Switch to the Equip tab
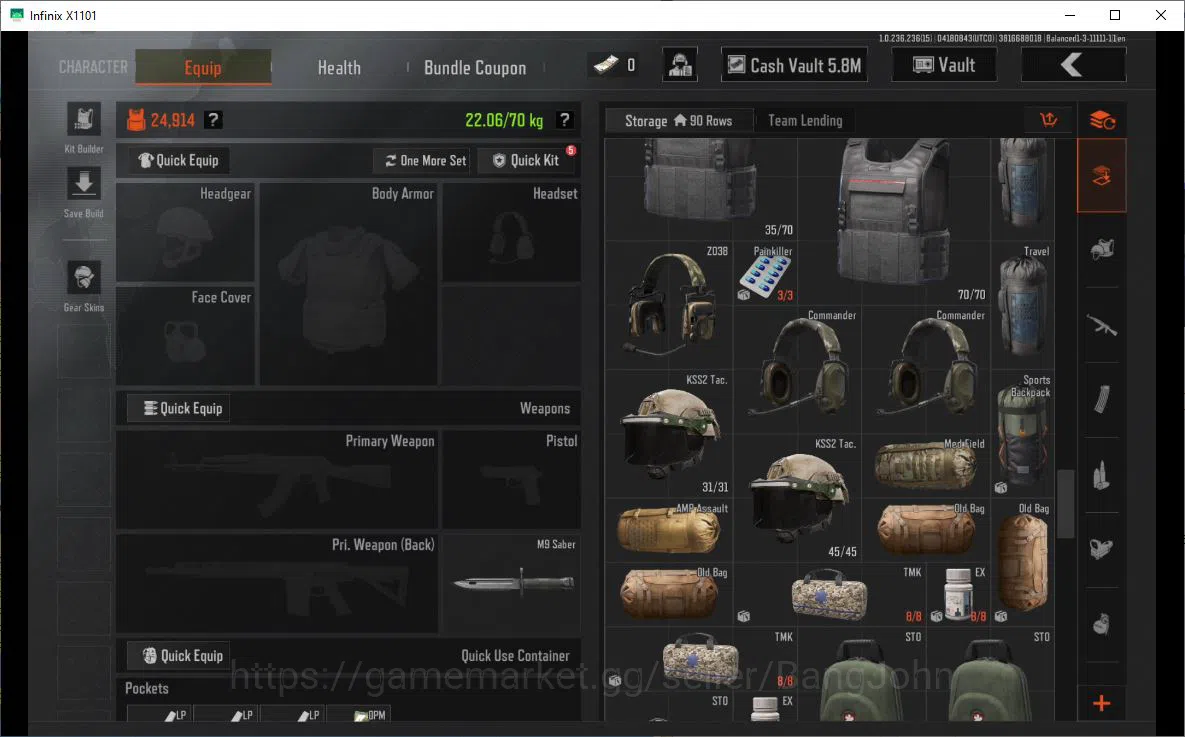 (x=203, y=67)
